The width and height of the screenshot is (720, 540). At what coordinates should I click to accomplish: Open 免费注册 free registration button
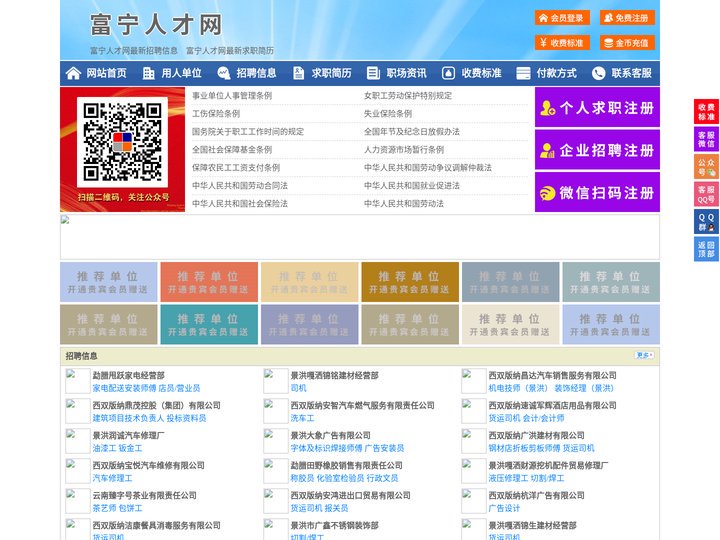click(x=627, y=18)
